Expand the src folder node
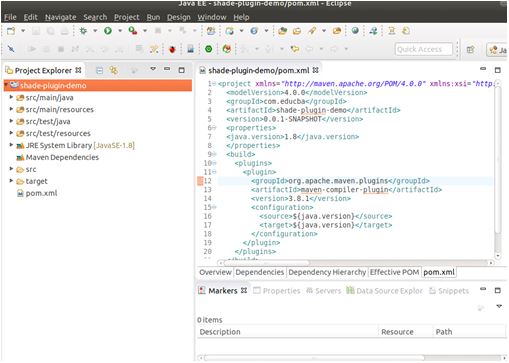Viewport: 509px width, 363px height. click(11, 169)
